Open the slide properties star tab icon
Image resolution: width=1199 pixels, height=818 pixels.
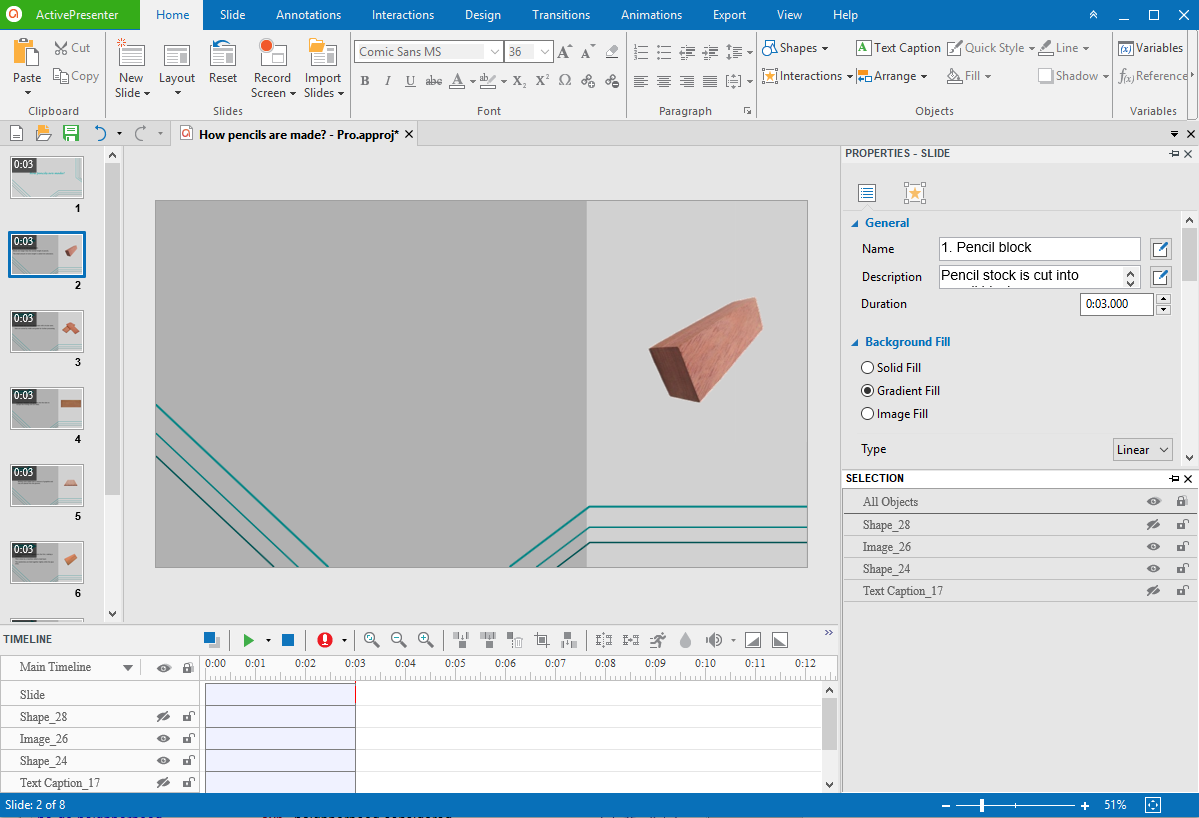coord(915,193)
